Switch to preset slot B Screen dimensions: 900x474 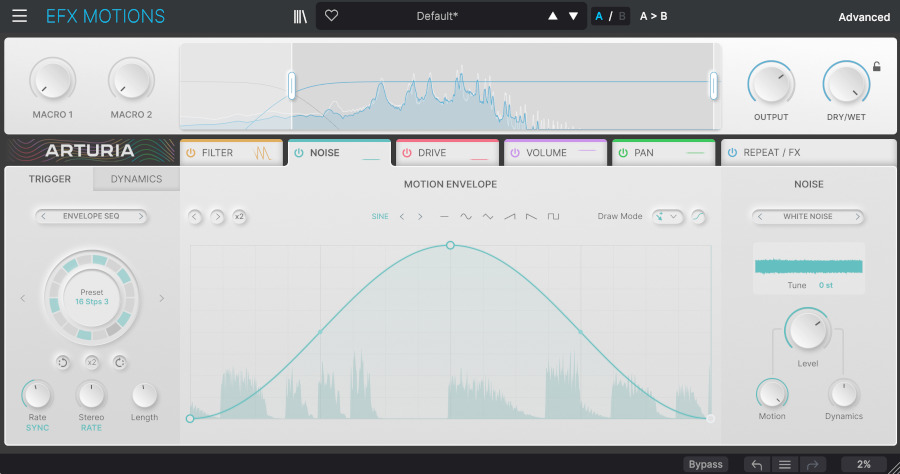tap(622, 16)
